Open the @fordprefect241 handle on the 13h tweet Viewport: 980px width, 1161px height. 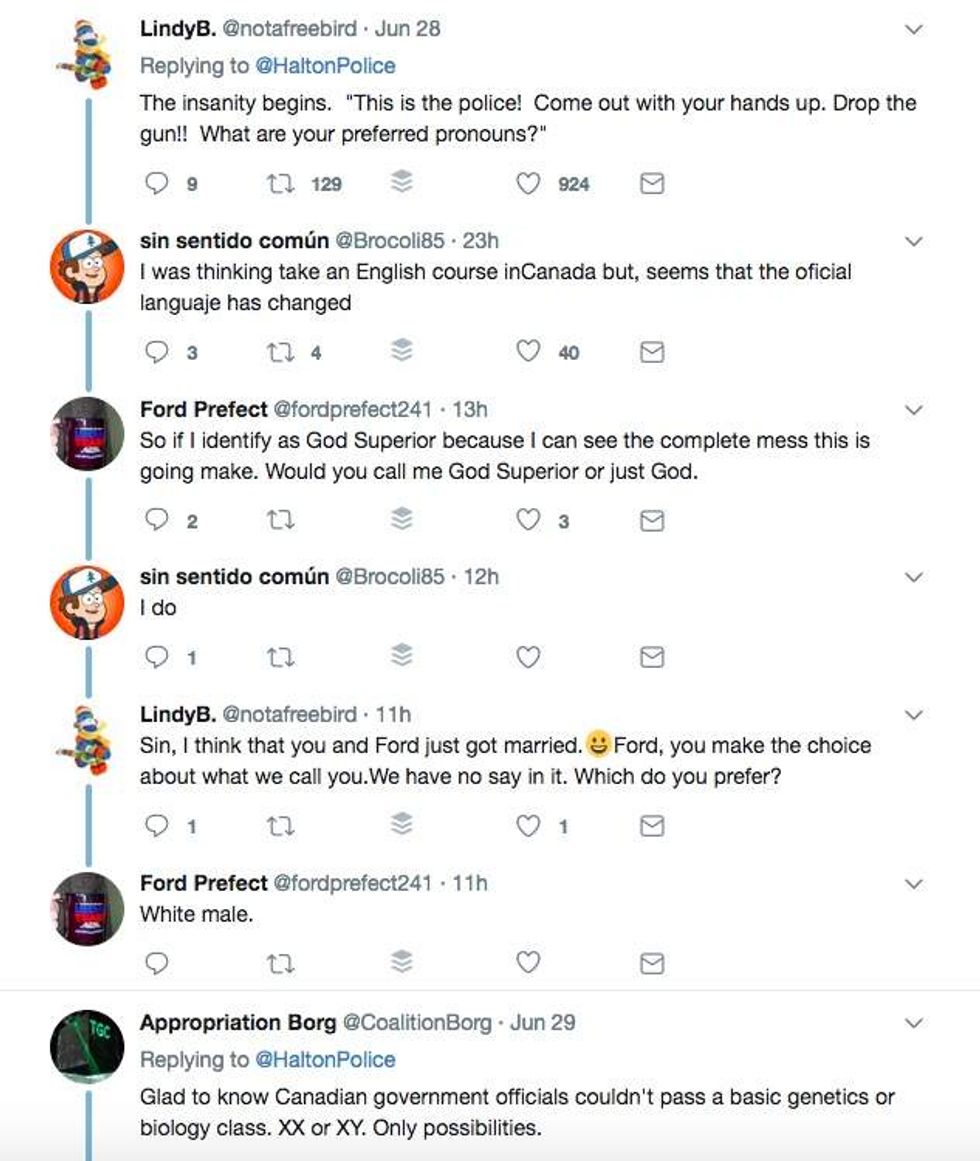[x=353, y=410]
